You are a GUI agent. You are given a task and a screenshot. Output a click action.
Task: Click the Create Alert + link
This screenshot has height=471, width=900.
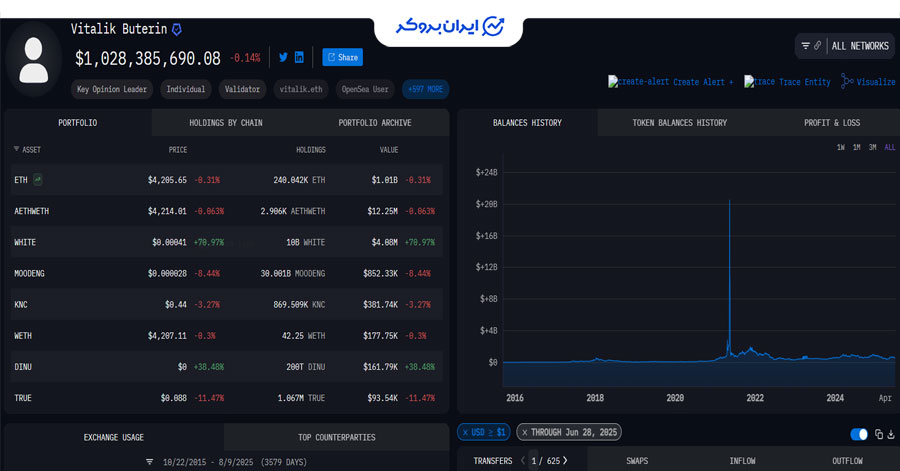[x=670, y=82]
